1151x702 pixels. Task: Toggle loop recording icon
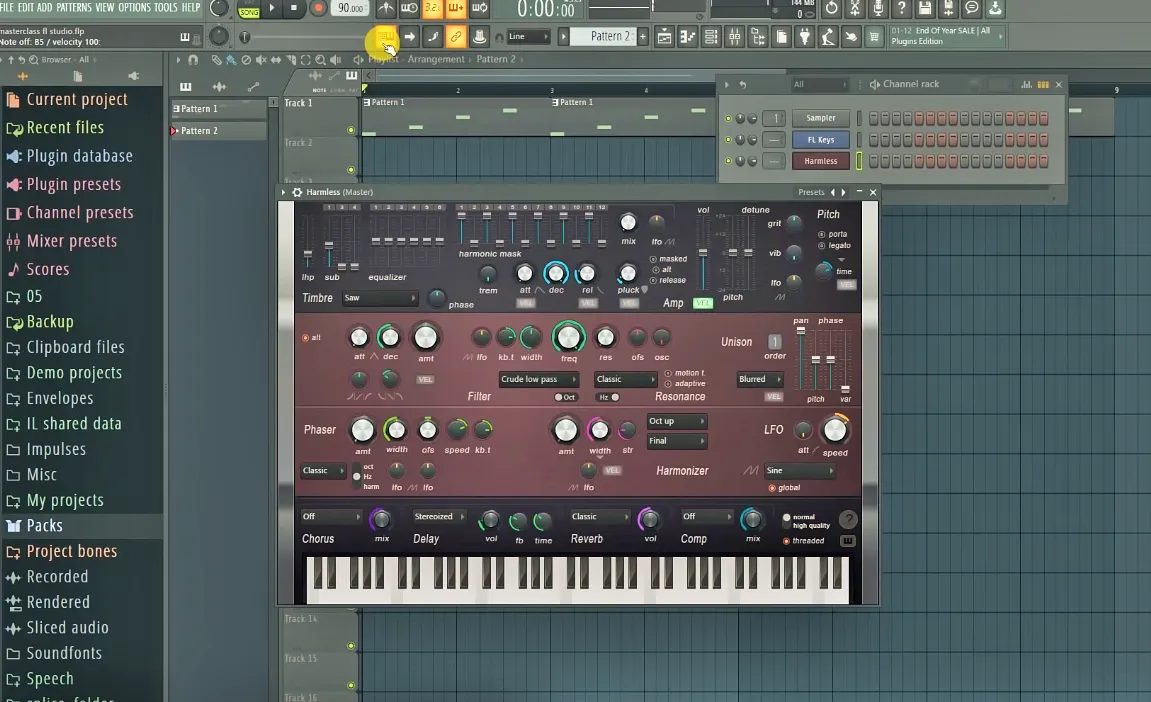coord(479,8)
